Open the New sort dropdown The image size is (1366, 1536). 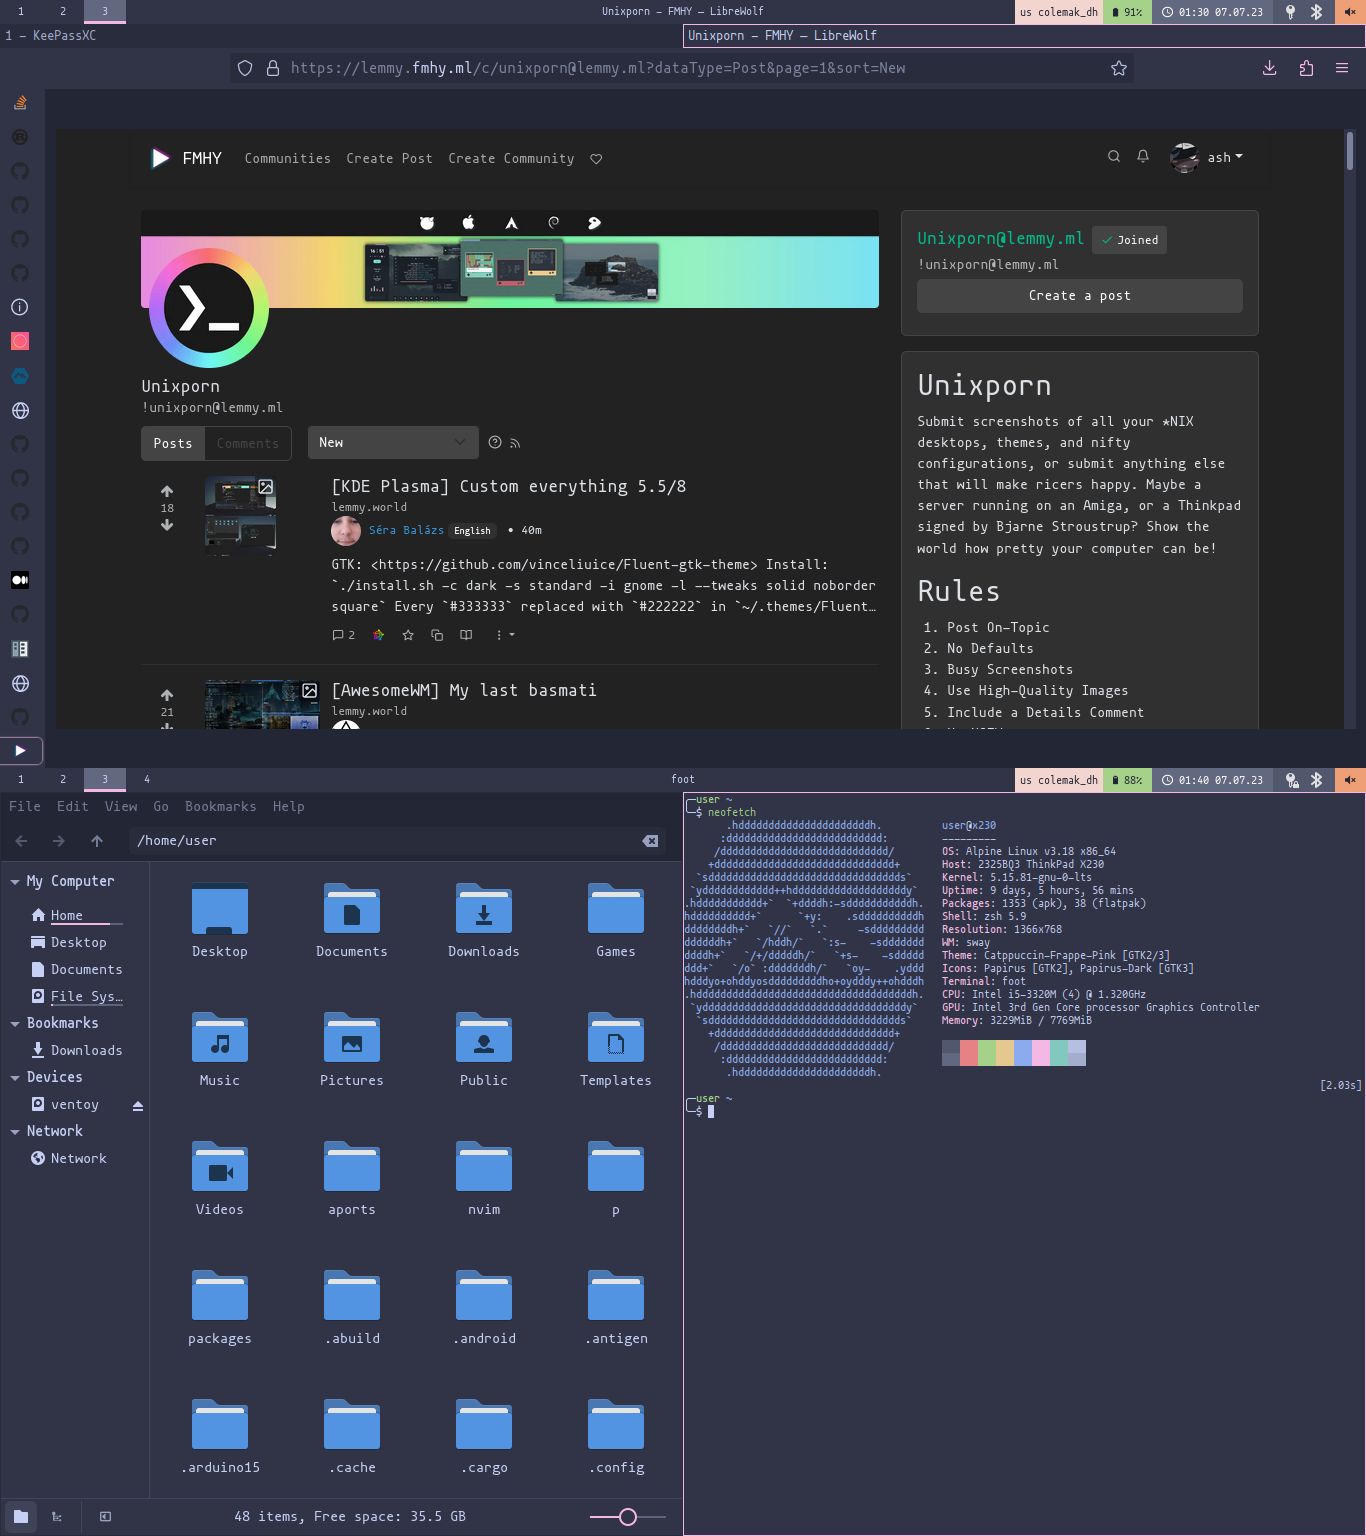393,443
